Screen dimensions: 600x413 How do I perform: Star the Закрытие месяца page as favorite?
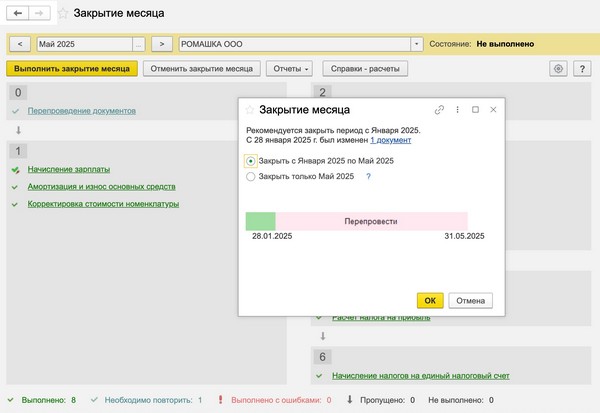point(63,15)
